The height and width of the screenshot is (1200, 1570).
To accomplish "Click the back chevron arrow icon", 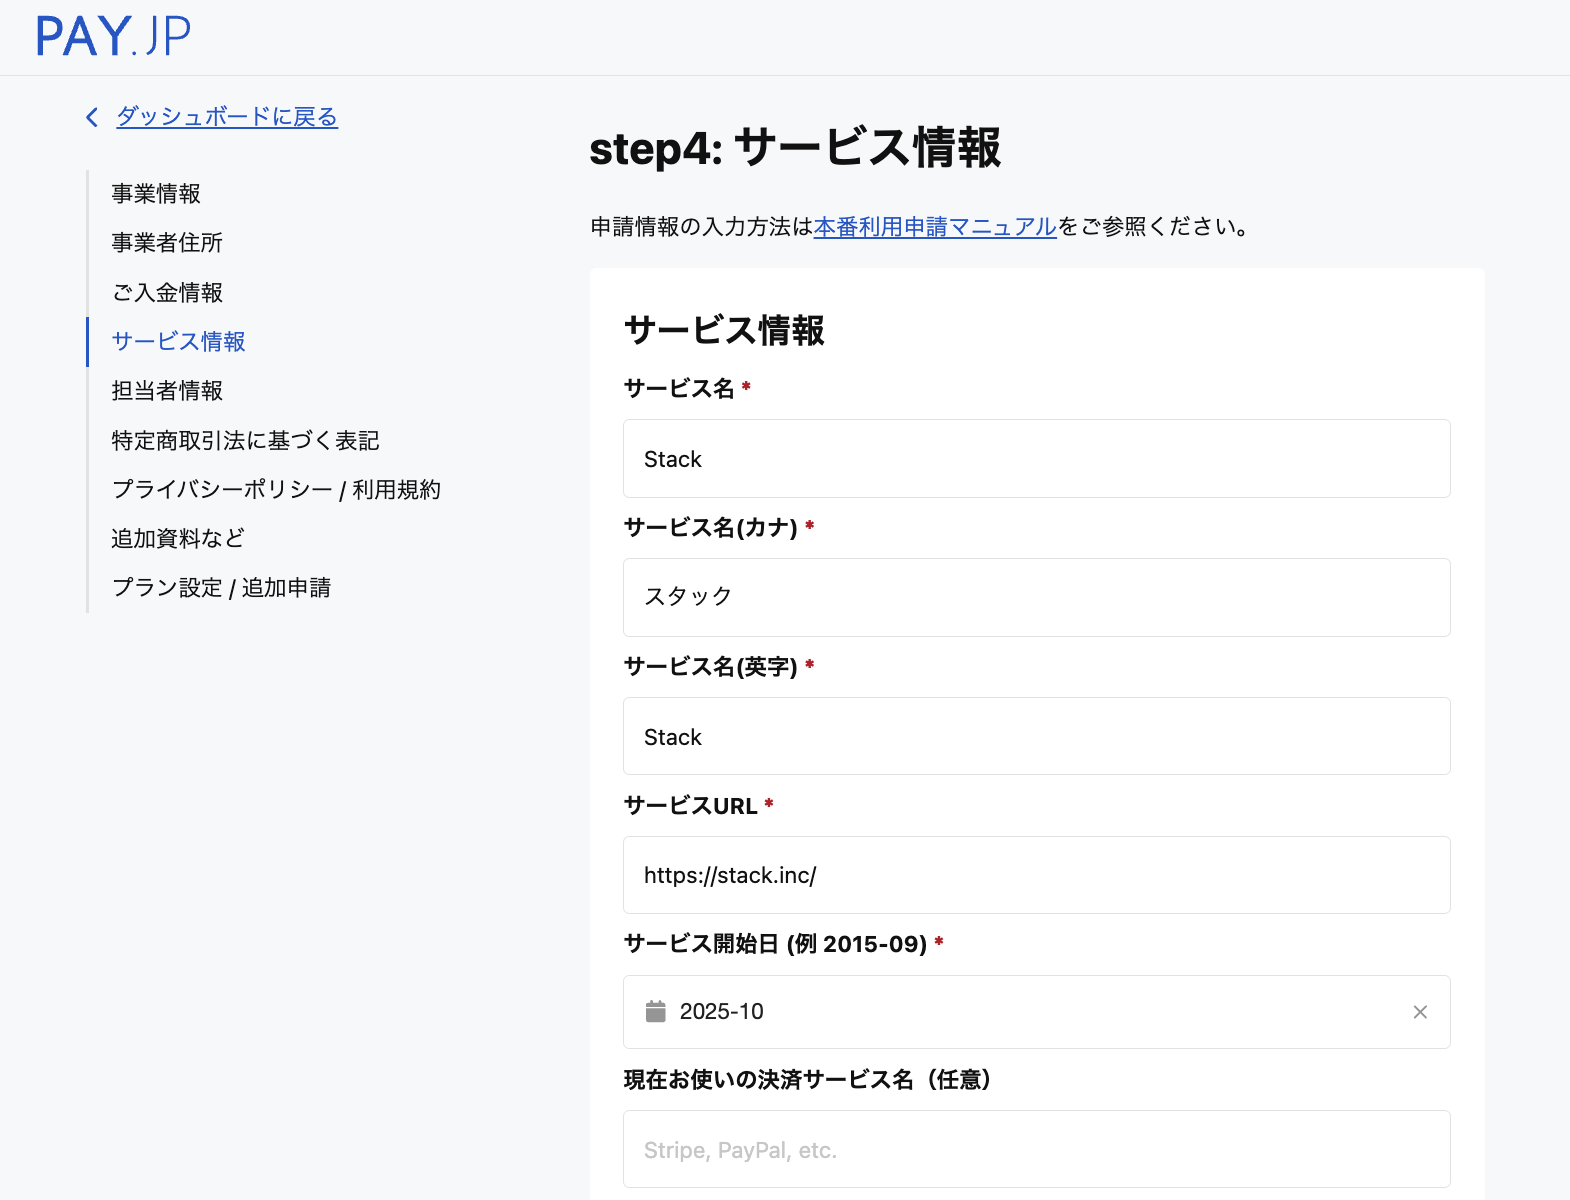I will (x=92, y=118).
